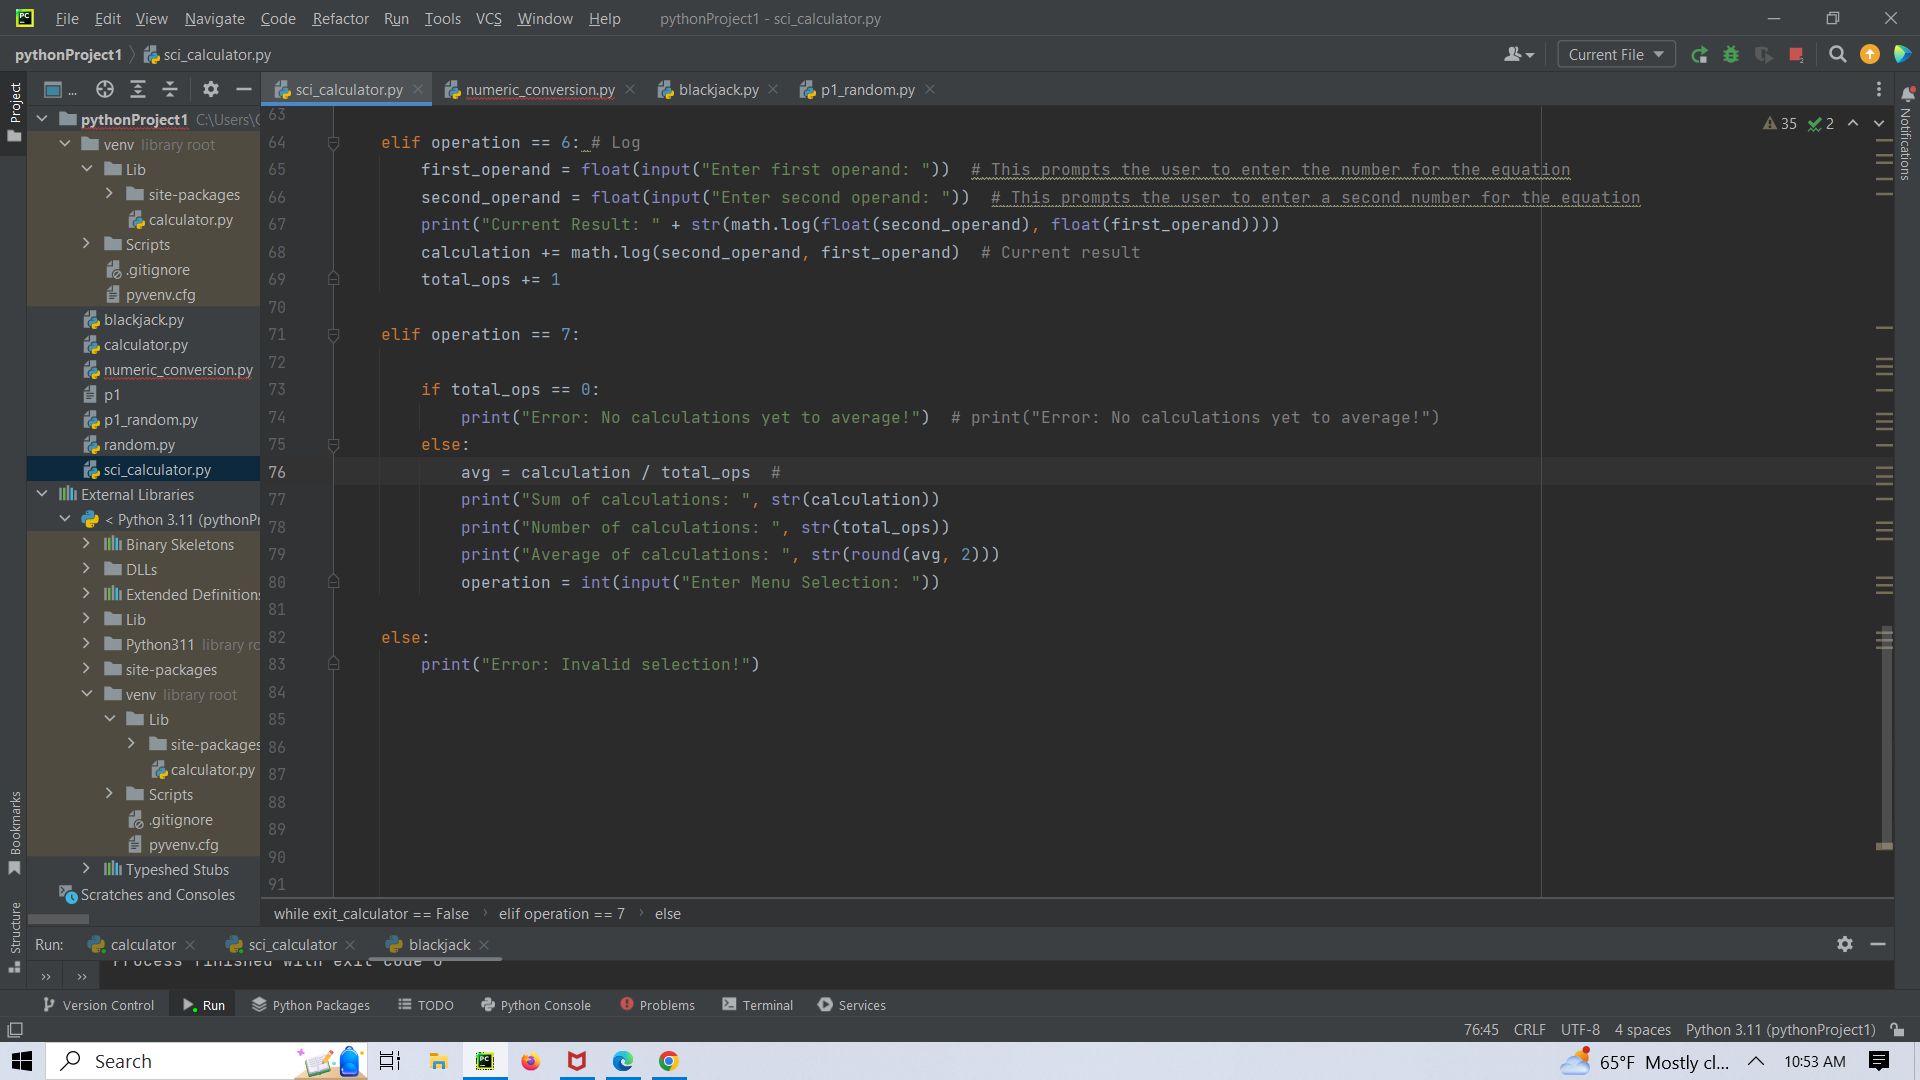This screenshot has width=1920, height=1080.
Task: Select blackjack.py in Project tree
Action: click(x=143, y=319)
